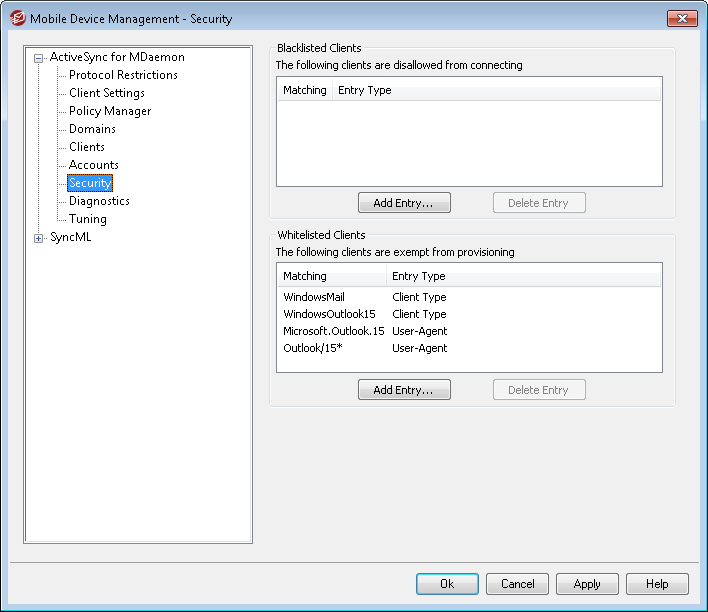
Task: Select ActiveSync for MDaemon in the tree
Action: 117,57
